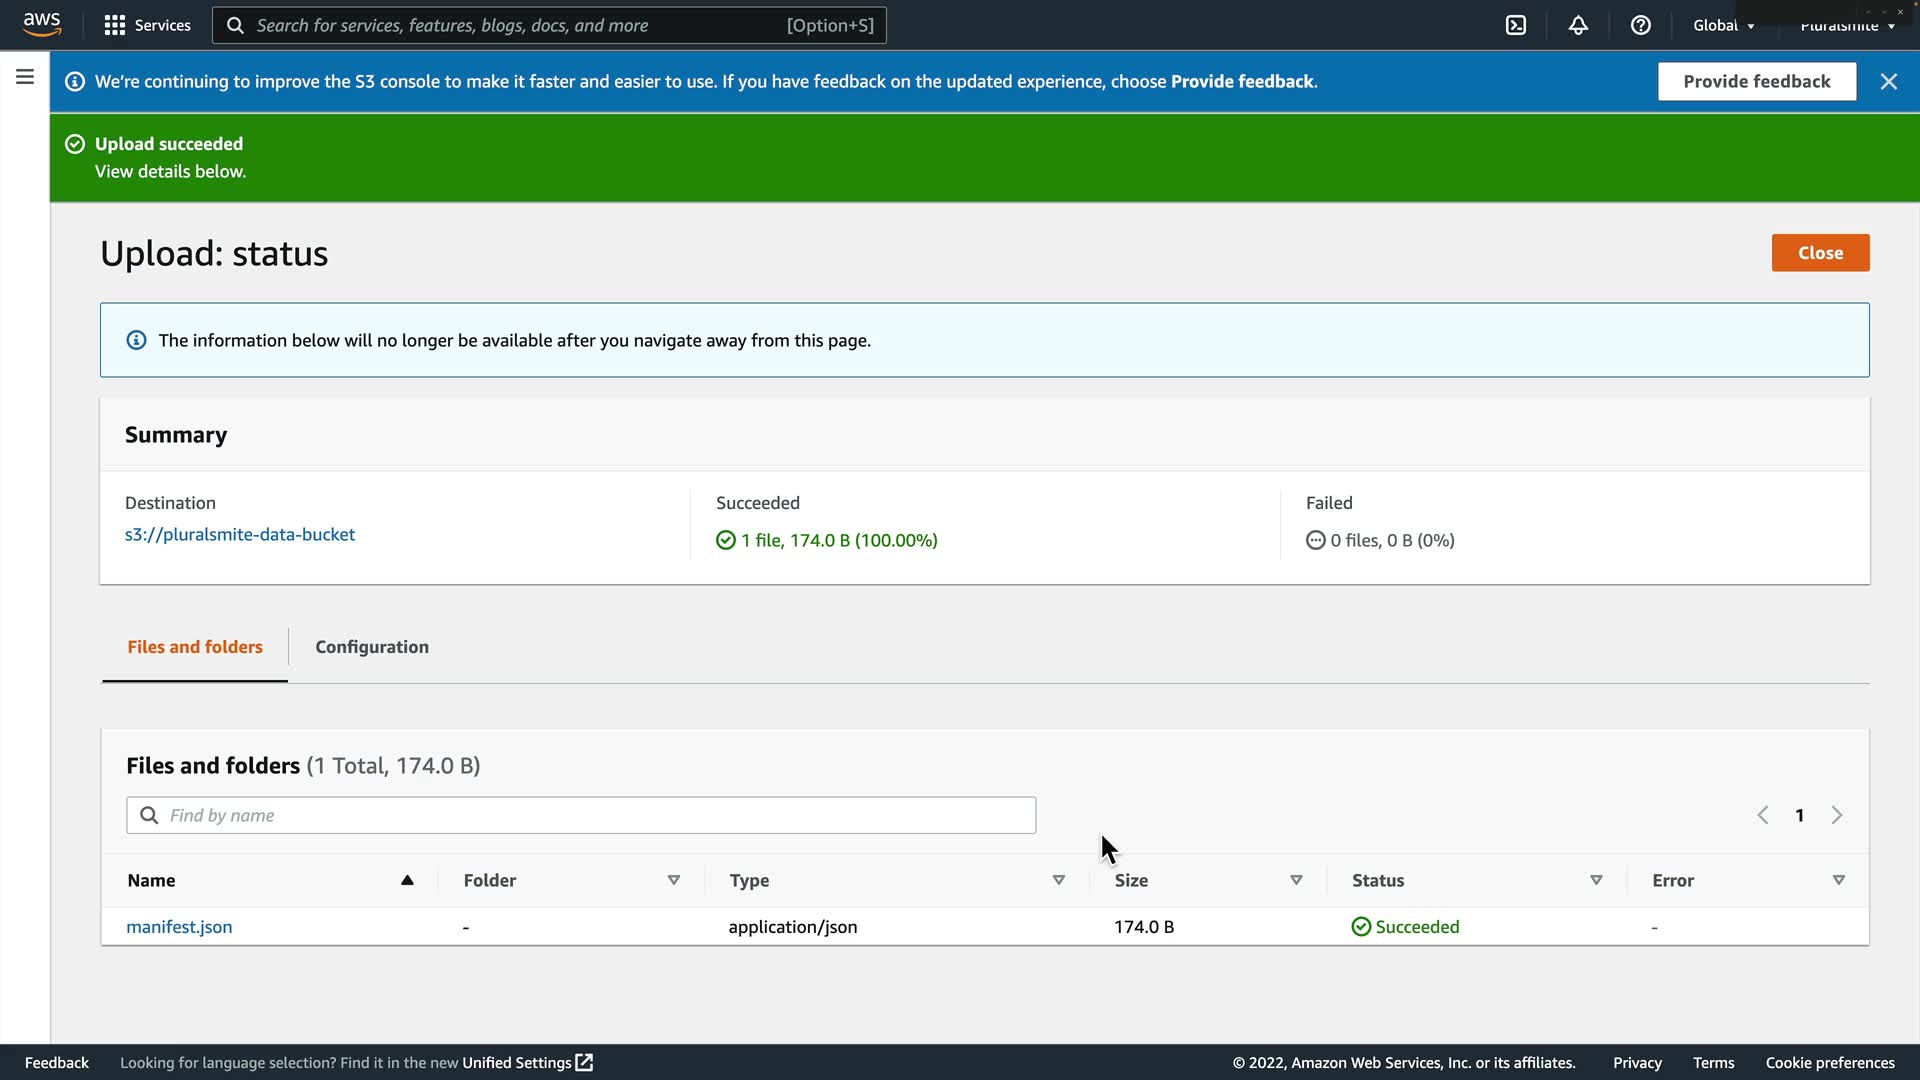The width and height of the screenshot is (1920, 1080).
Task: Expand the left hamburger navigation menu
Action: pos(25,77)
